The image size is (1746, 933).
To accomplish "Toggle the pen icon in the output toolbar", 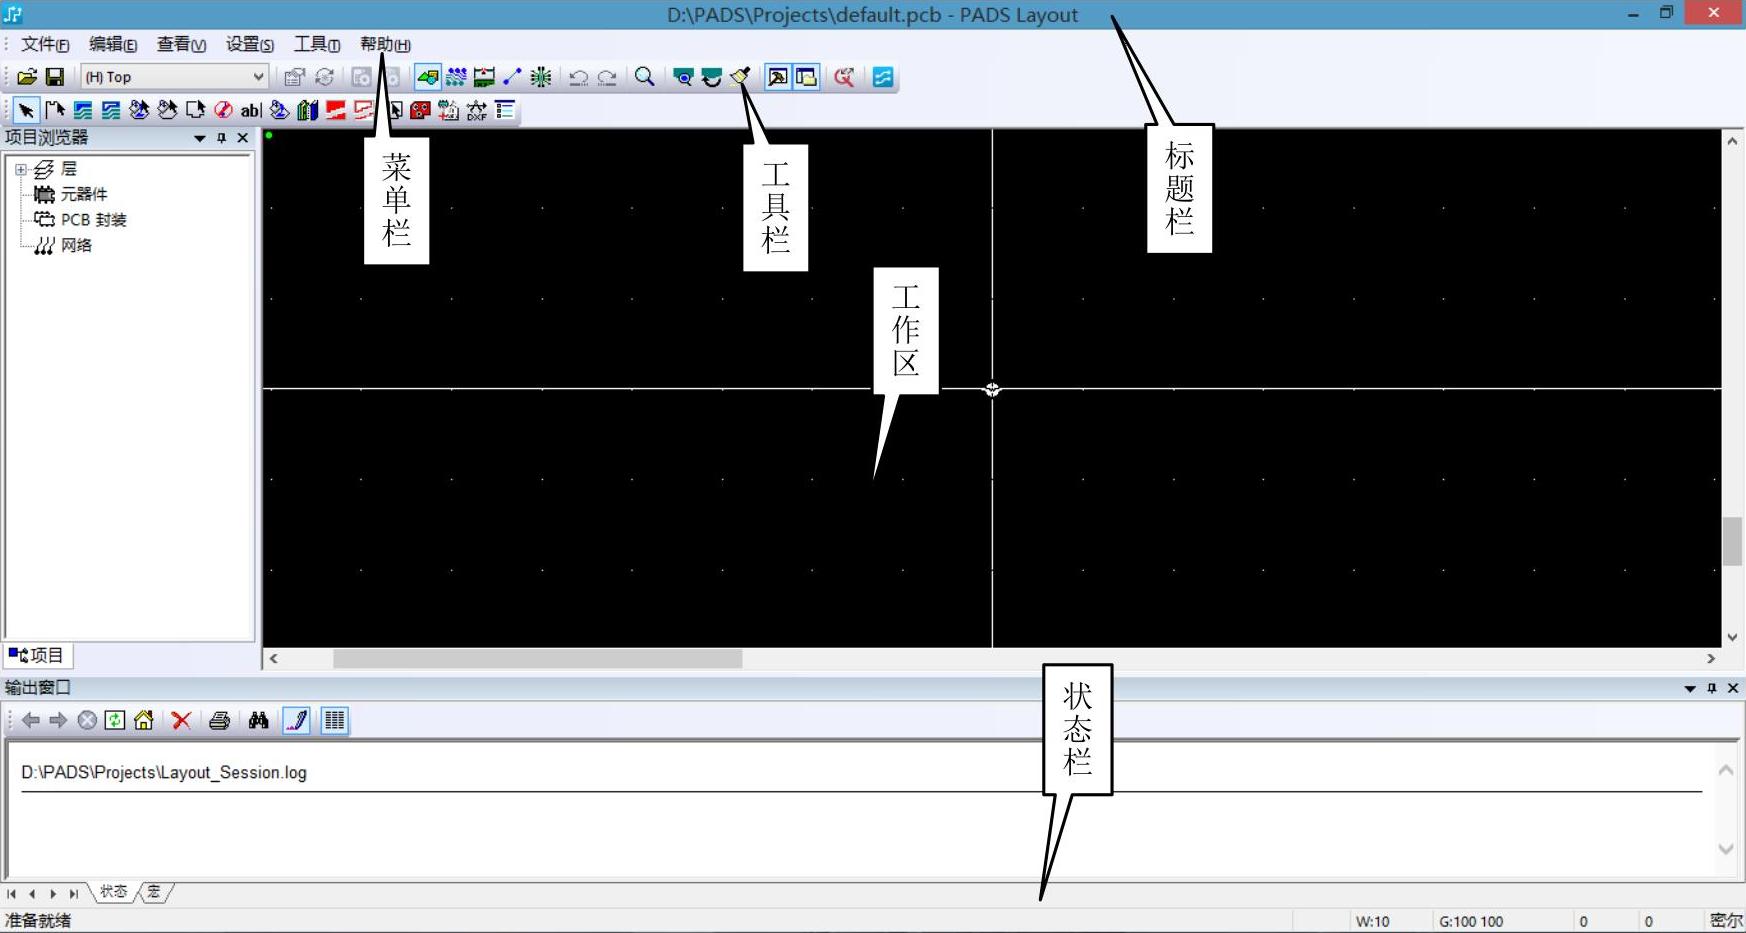I will [x=296, y=720].
